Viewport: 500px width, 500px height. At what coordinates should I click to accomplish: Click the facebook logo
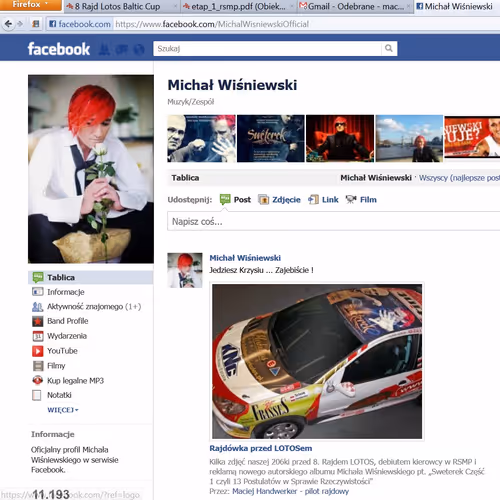coord(59,49)
